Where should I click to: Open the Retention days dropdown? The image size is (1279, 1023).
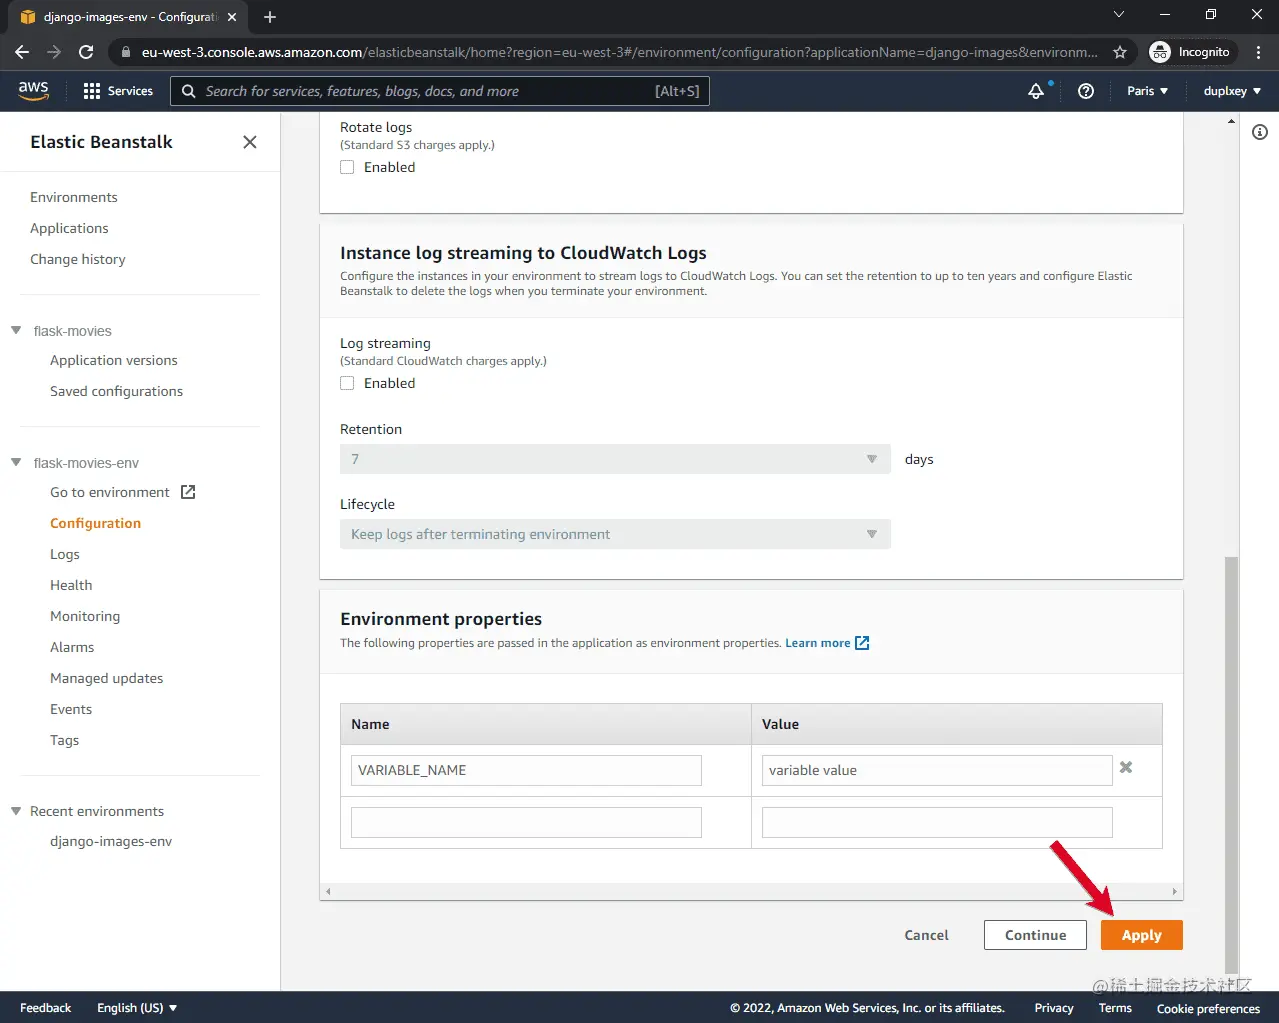869,458
